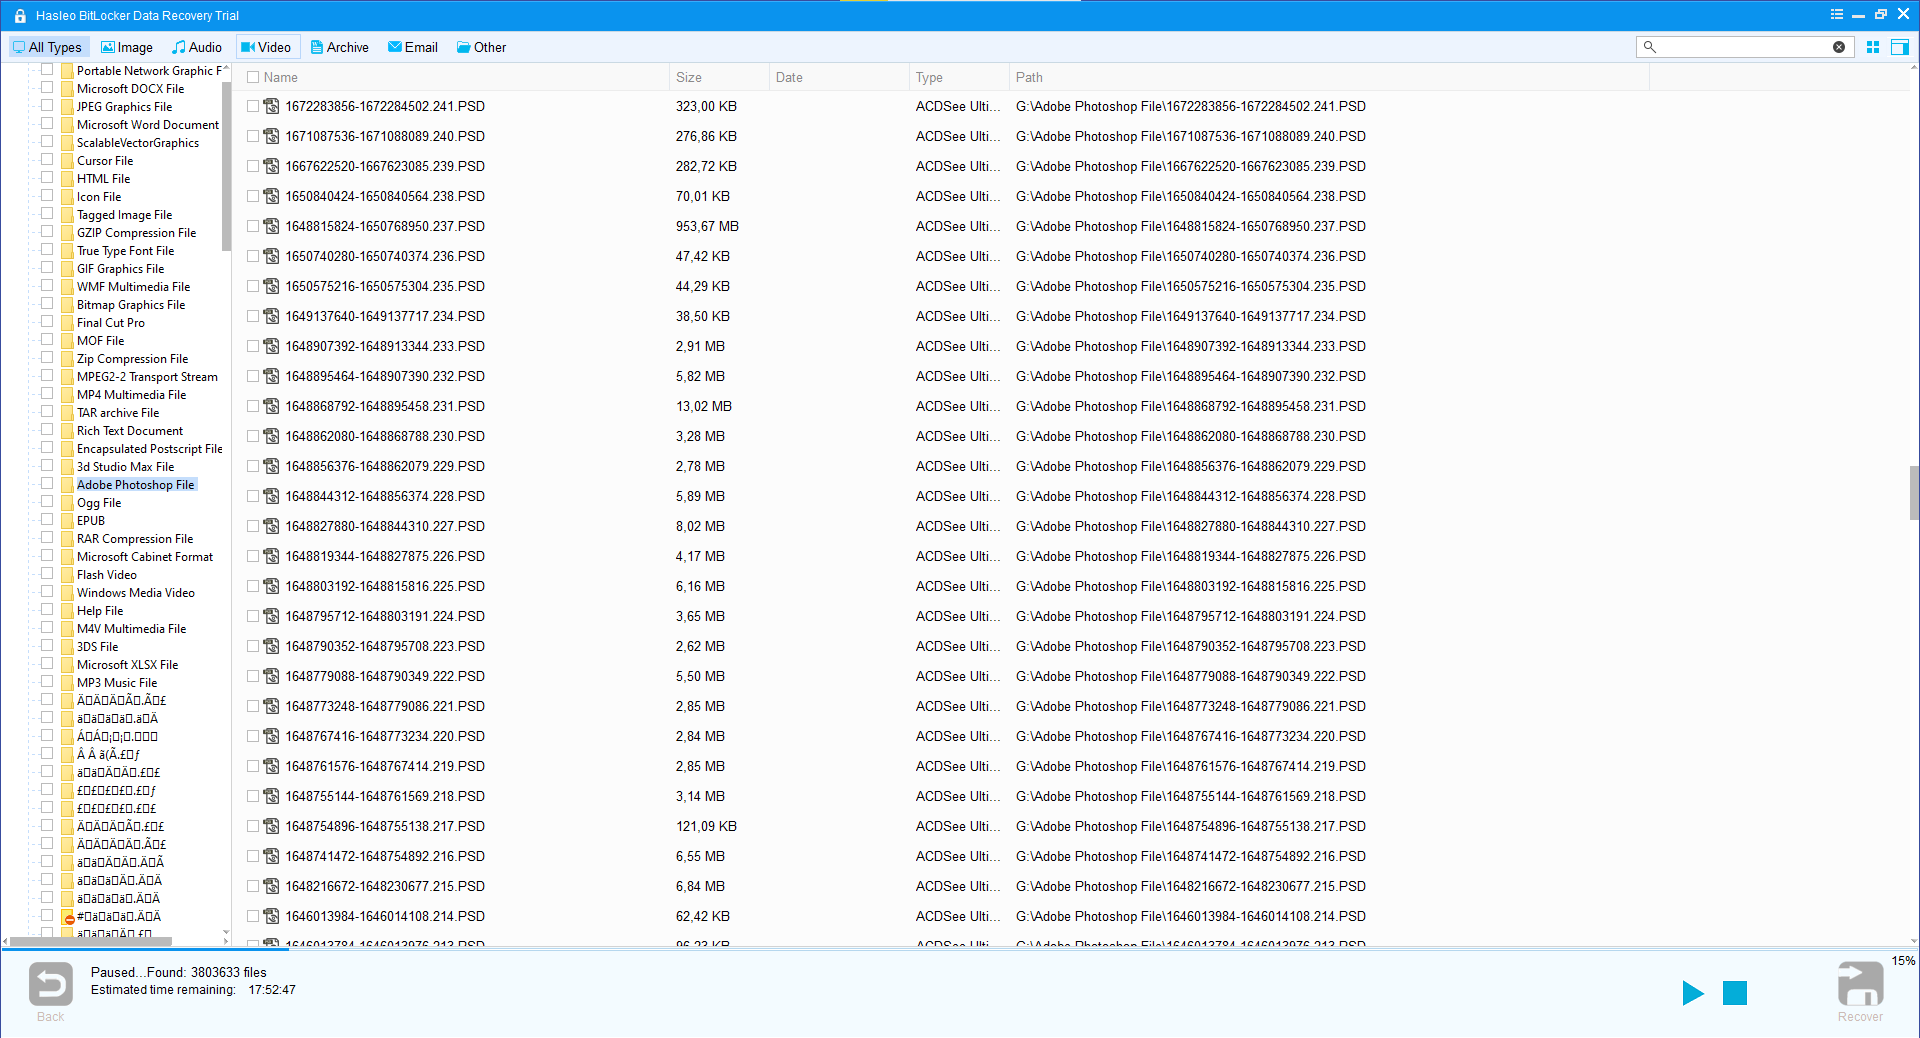Select the file 1648216672-1648230677.215.PSD
Screen dimensions: 1920x1038
pos(385,886)
